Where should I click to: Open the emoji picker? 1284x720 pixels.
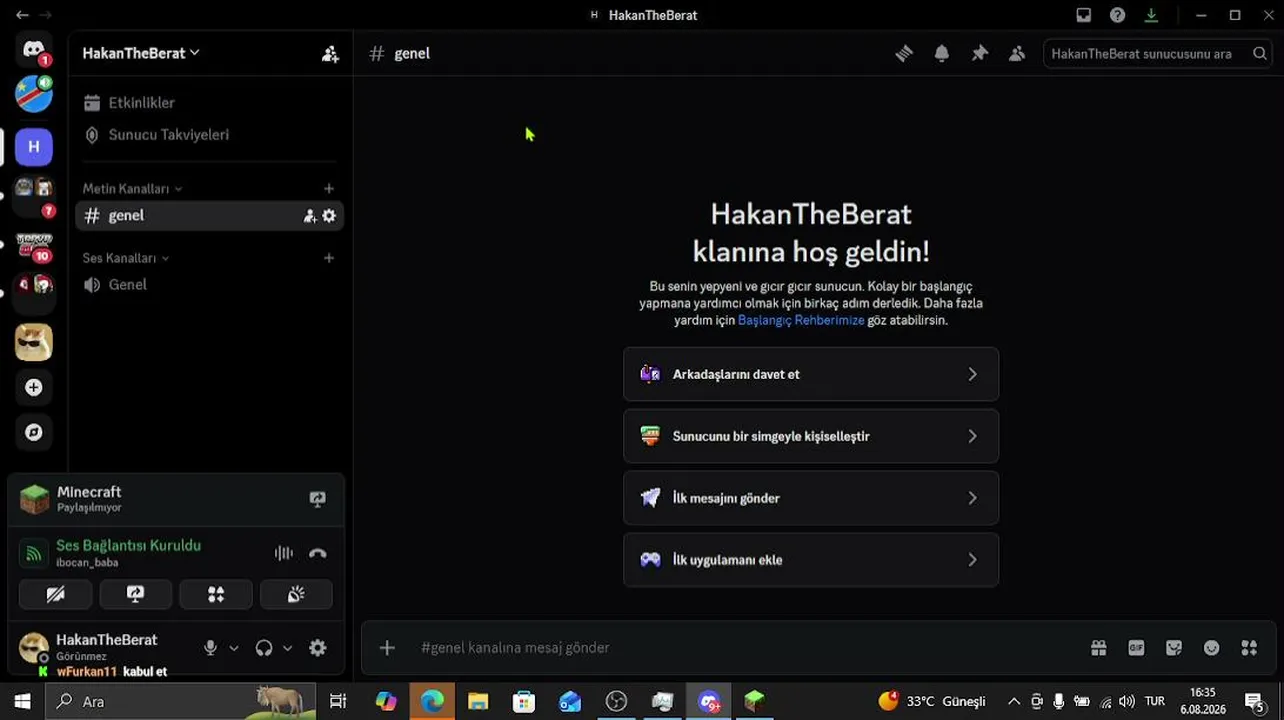pyautogui.click(x=1212, y=648)
